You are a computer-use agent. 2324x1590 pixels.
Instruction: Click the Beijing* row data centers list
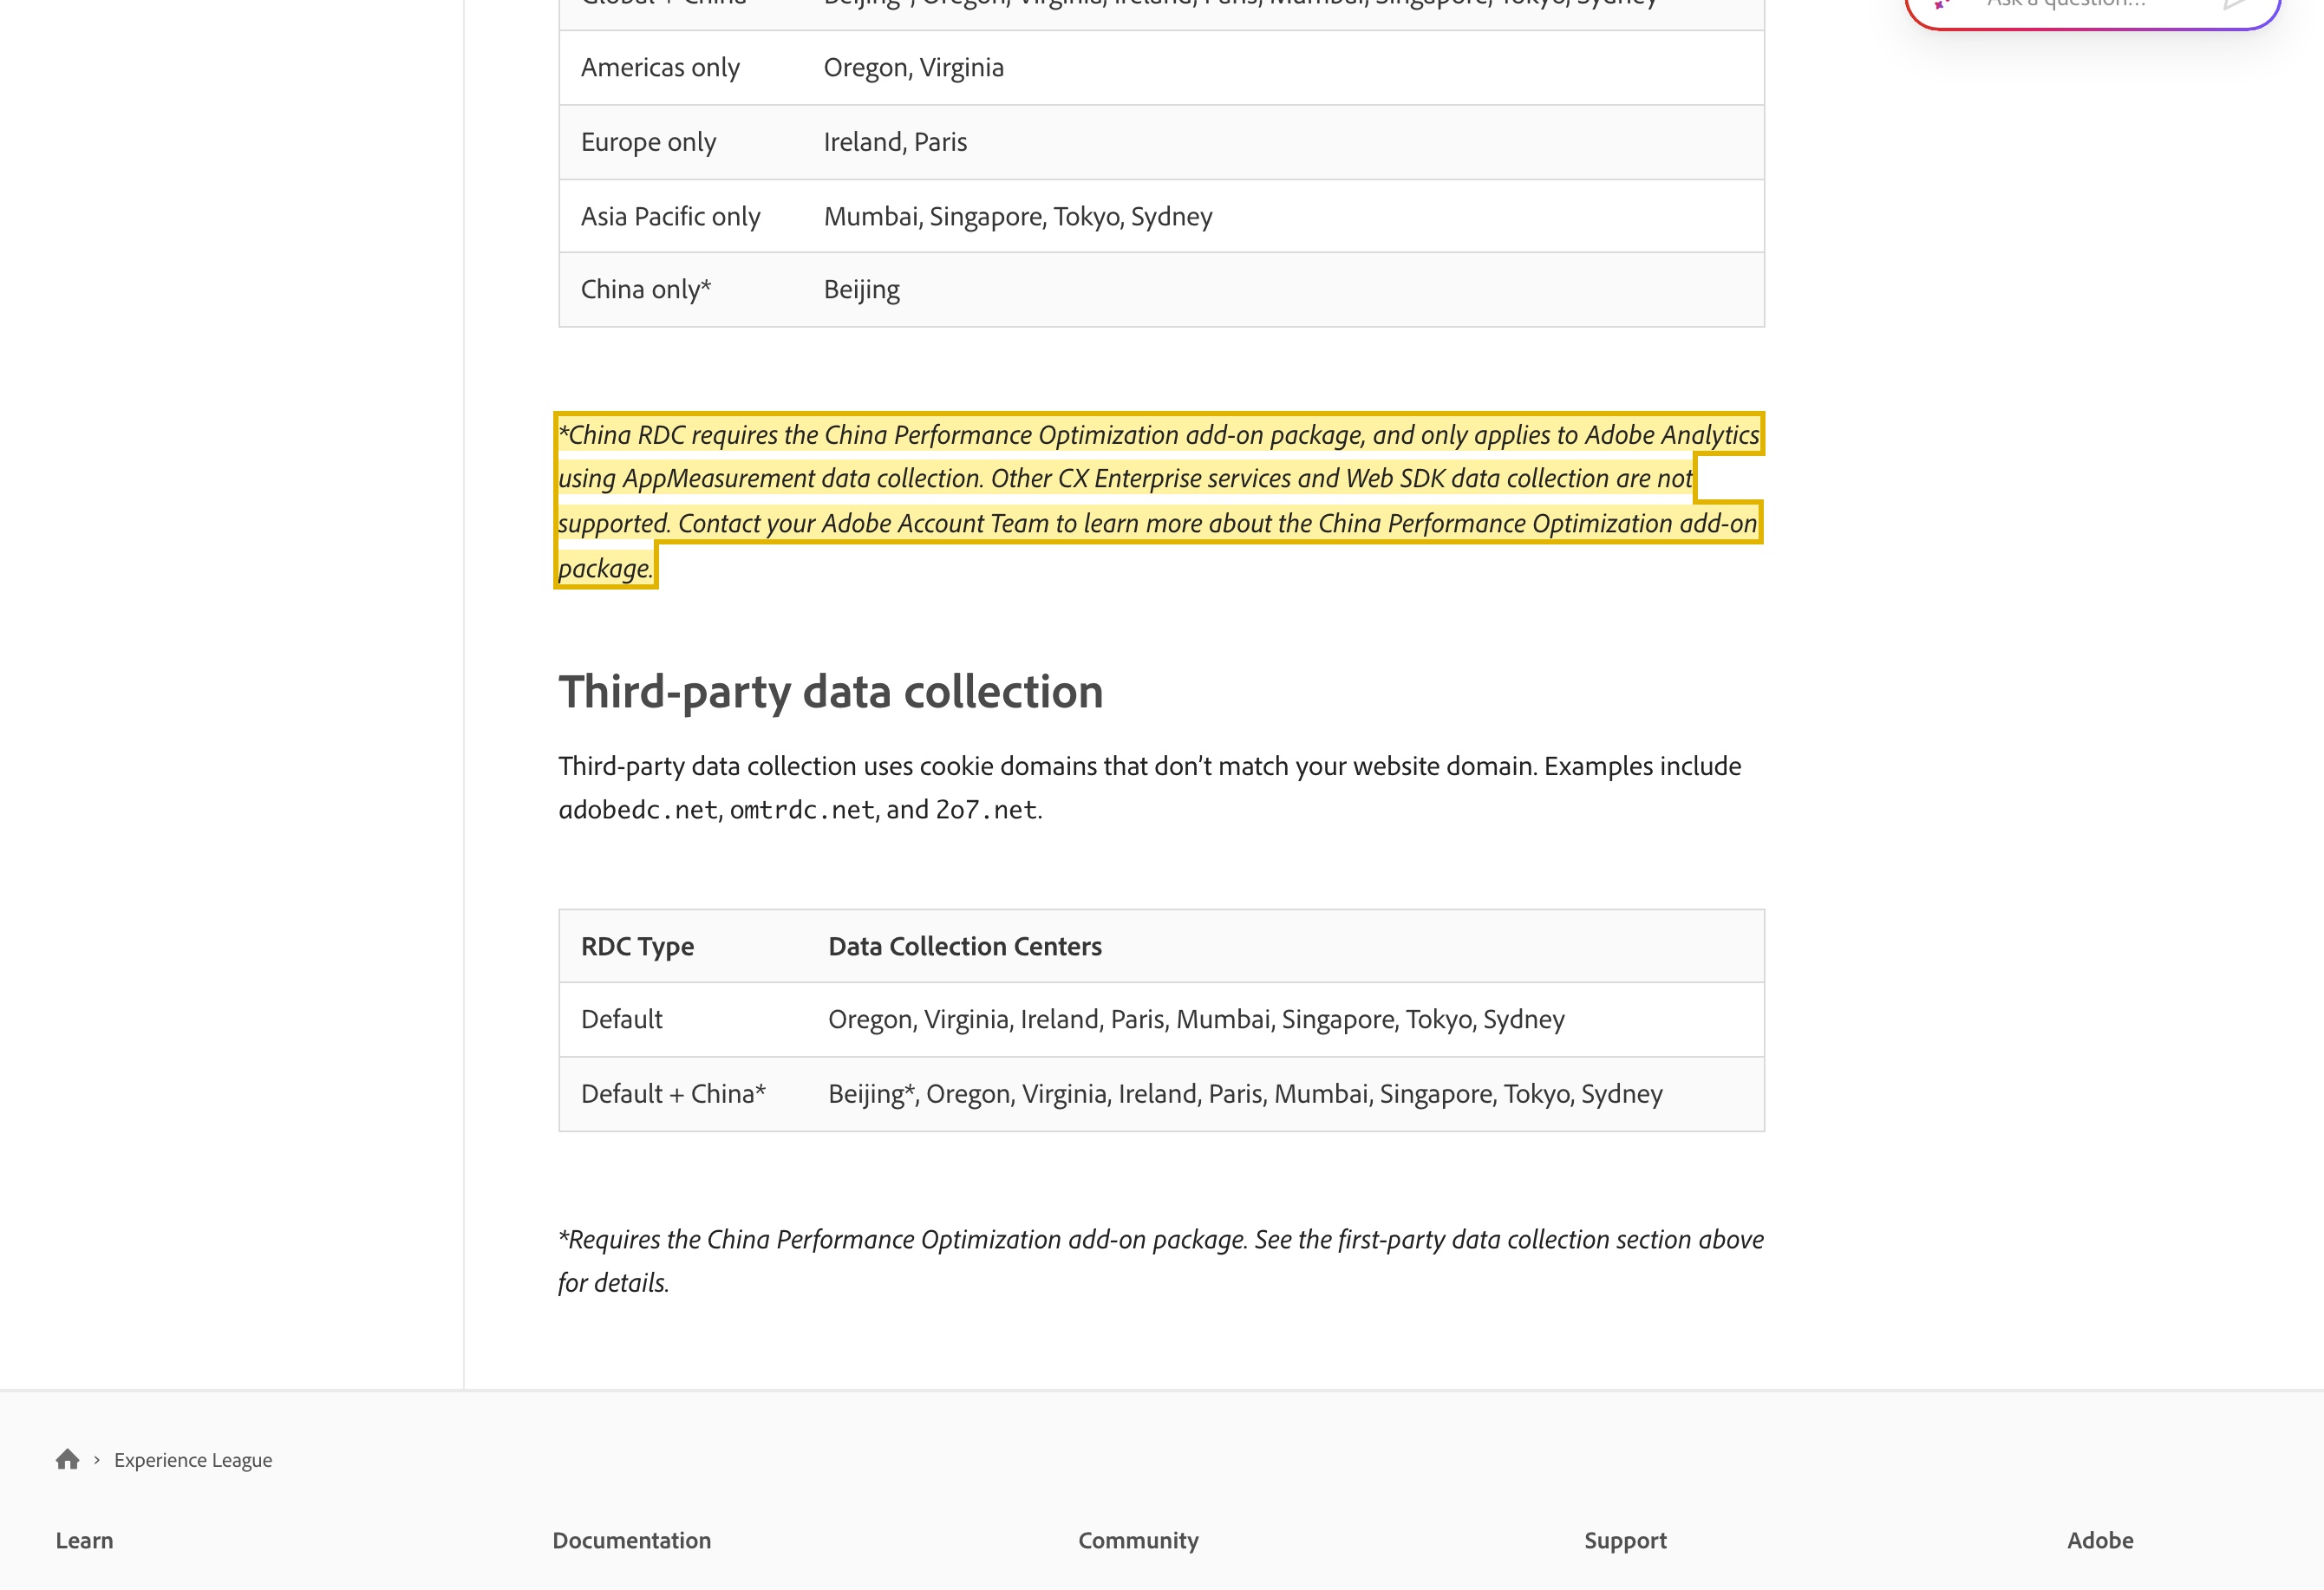click(1286, 1094)
